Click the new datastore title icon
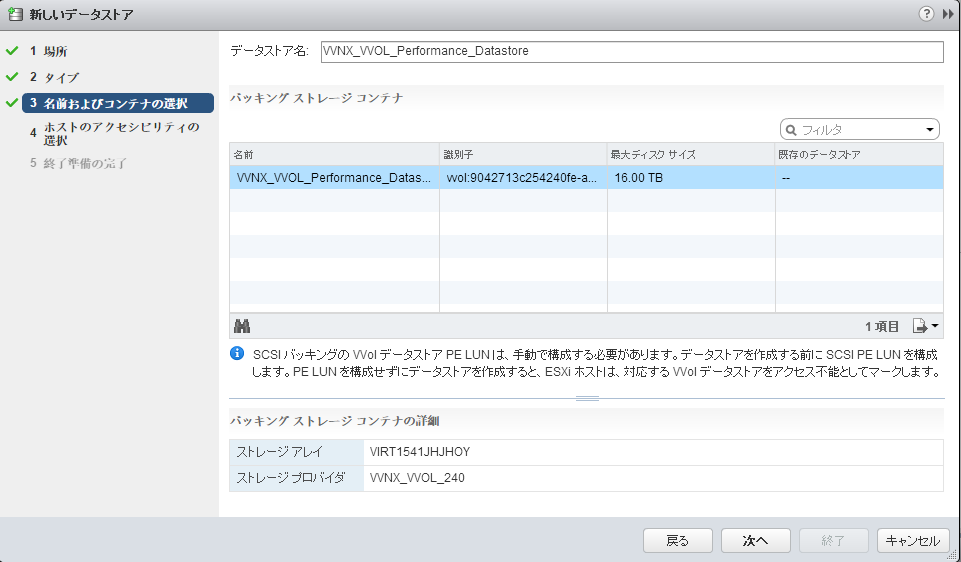The image size is (961, 562). pyautogui.click(x=15, y=13)
